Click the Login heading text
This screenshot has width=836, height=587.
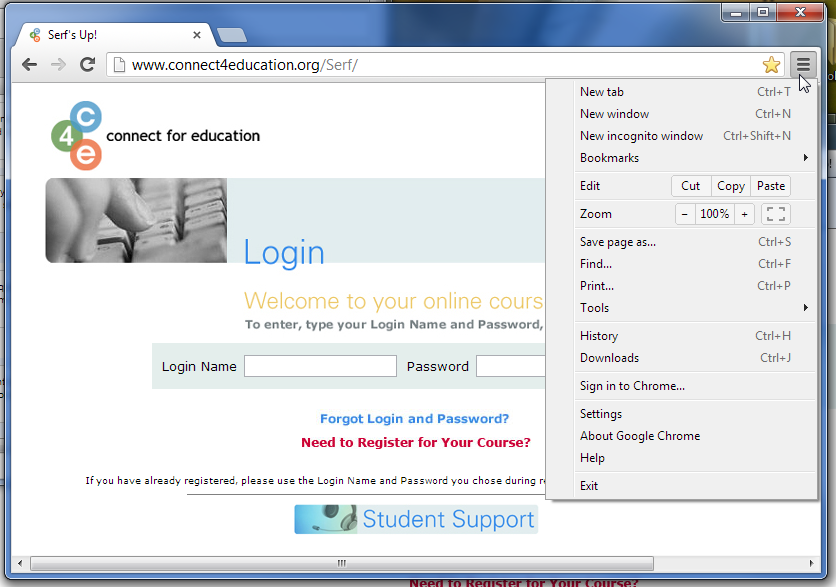pos(284,253)
